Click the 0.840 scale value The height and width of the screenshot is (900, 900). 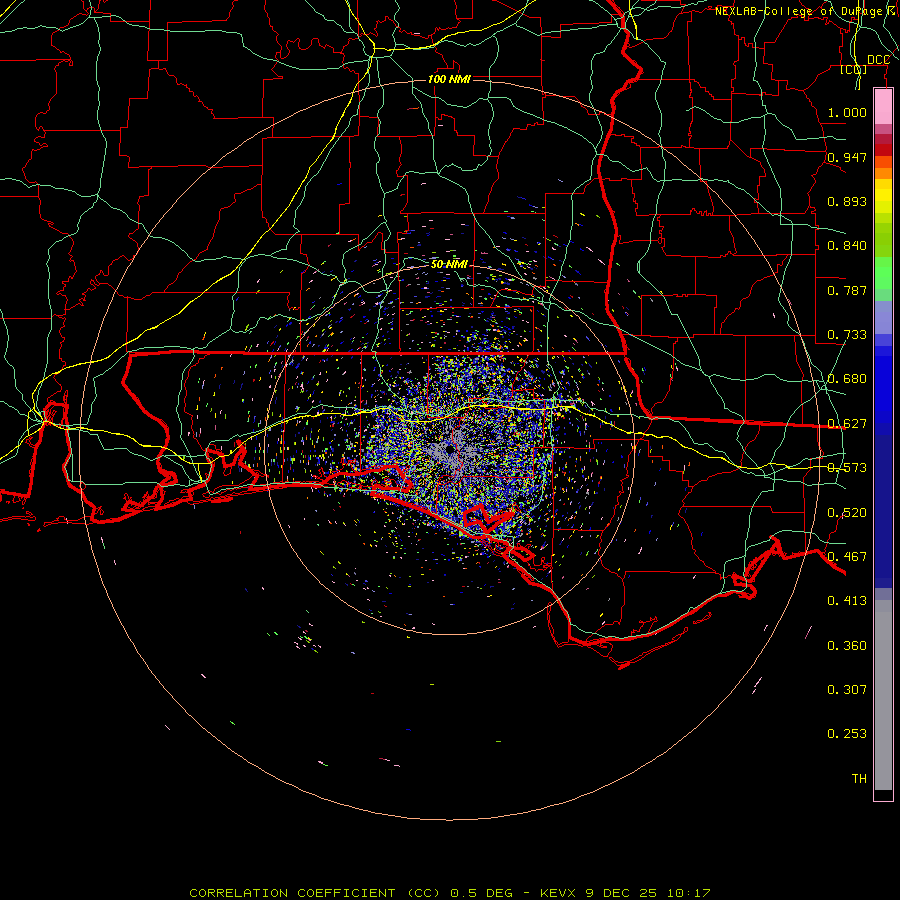coord(847,246)
